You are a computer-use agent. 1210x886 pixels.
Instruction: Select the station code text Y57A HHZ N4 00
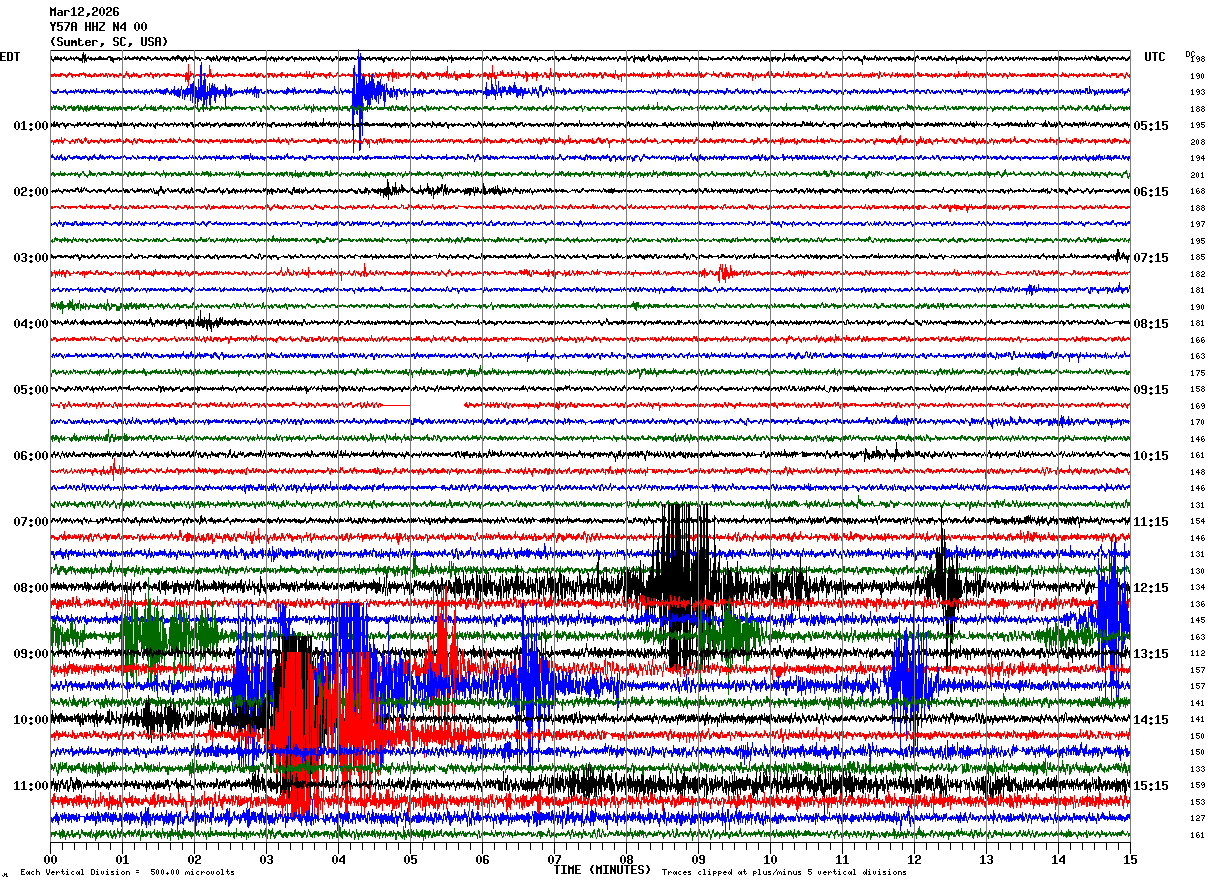[98, 27]
